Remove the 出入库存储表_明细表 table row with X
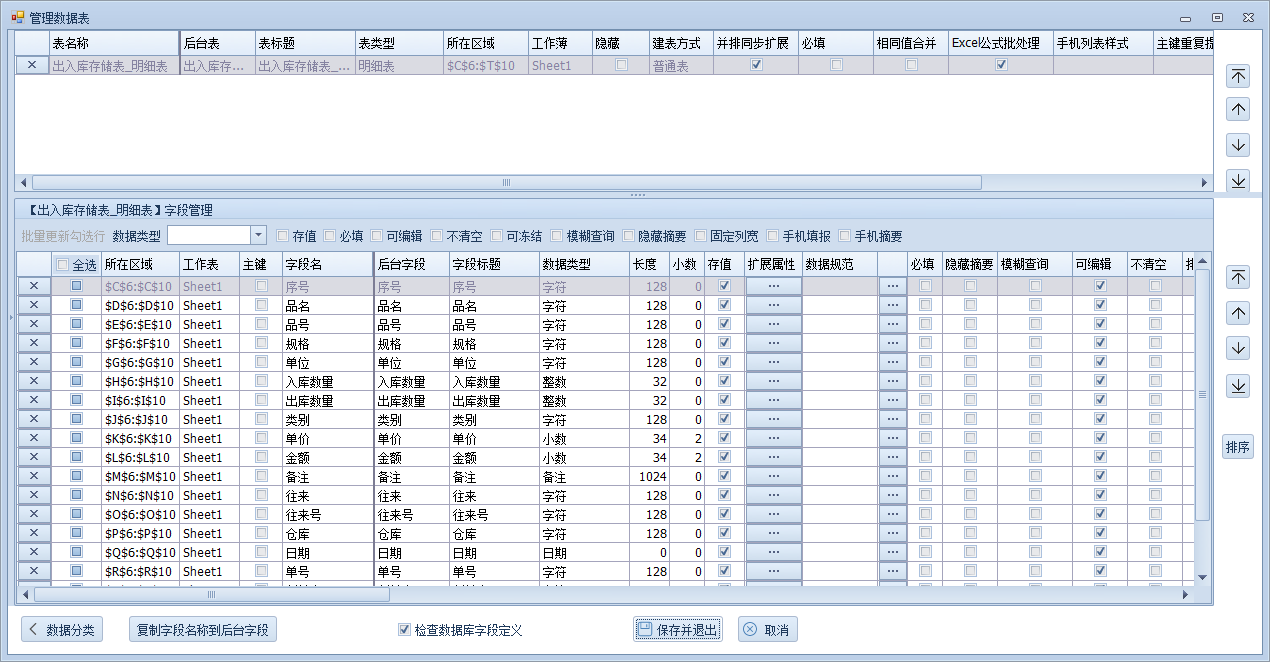Image resolution: width=1270 pixels, height=662 pixels. point(32,65)
